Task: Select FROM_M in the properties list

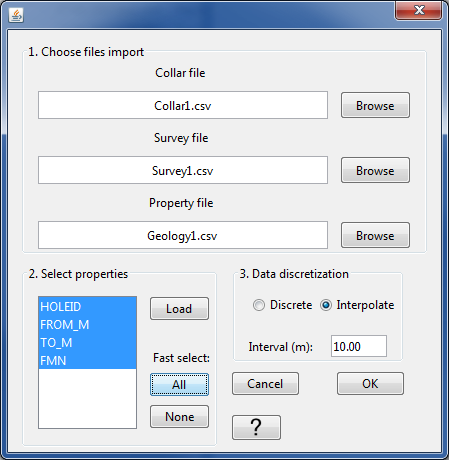Action: coord(88,324)
